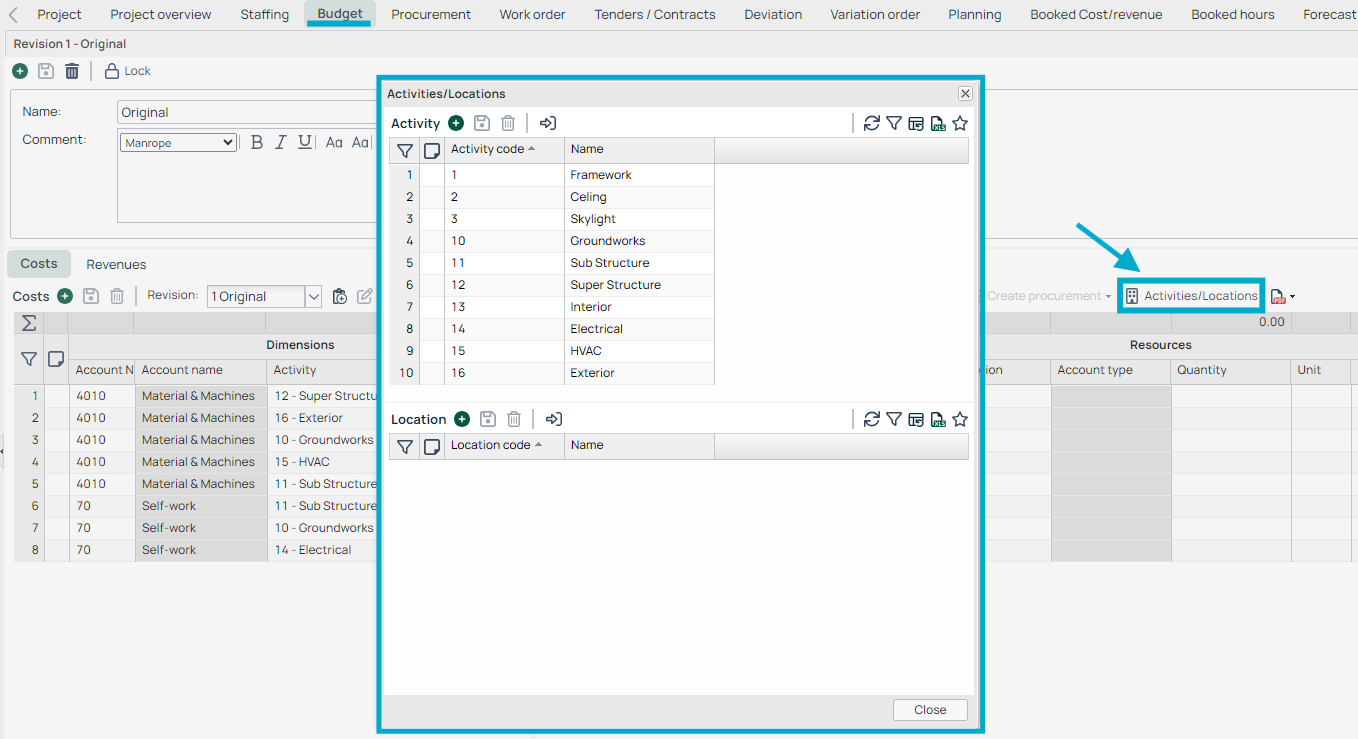Toggle underline formatting in the comment editor
The width and height of the screenshot is (1358, 739).
[305, 142]
